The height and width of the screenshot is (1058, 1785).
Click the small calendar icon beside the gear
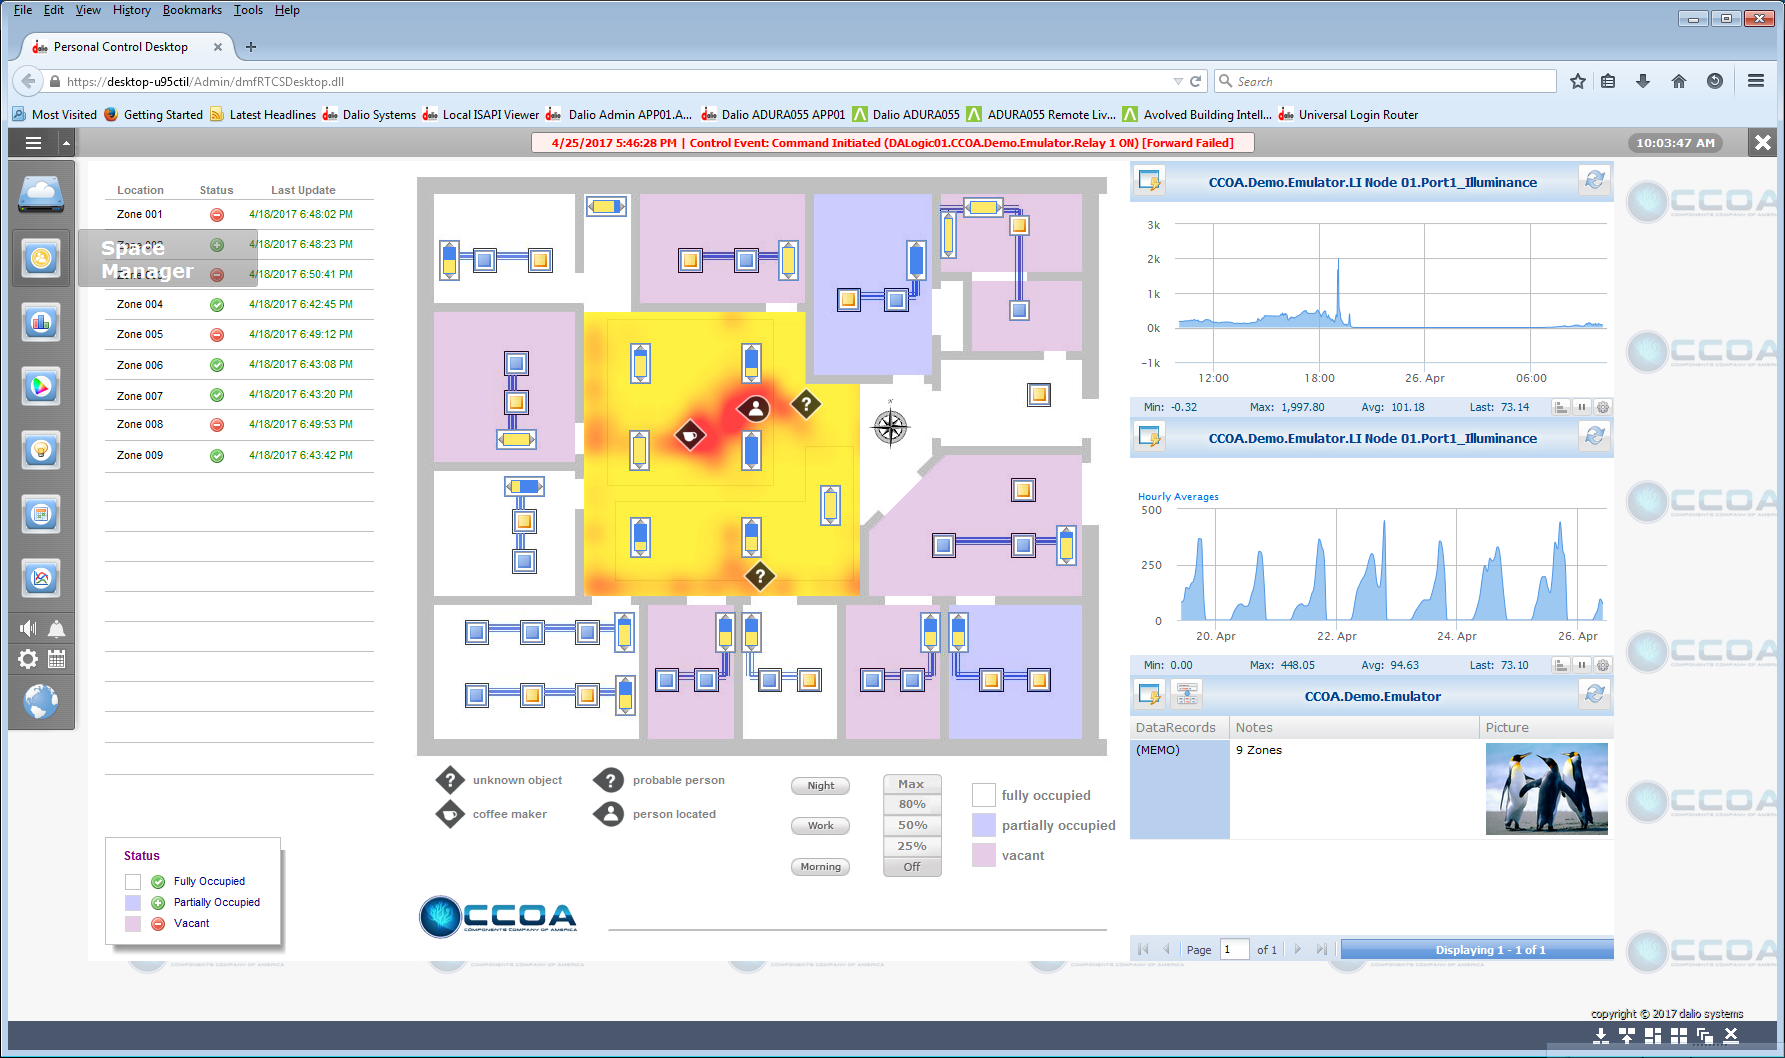pyautogui.click(x=57, y=659)
